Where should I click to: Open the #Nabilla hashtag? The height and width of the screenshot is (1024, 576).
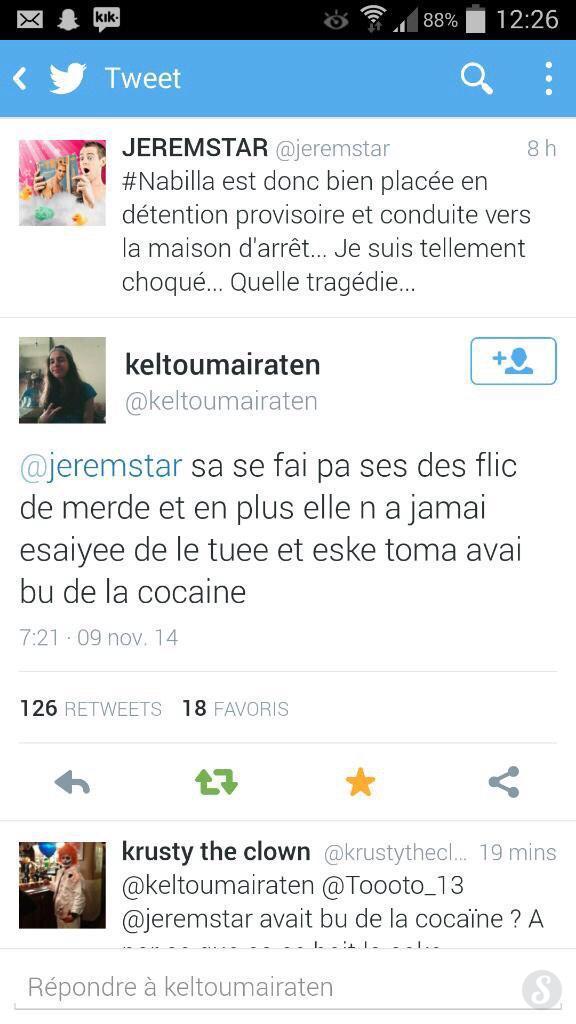(169, 181)
